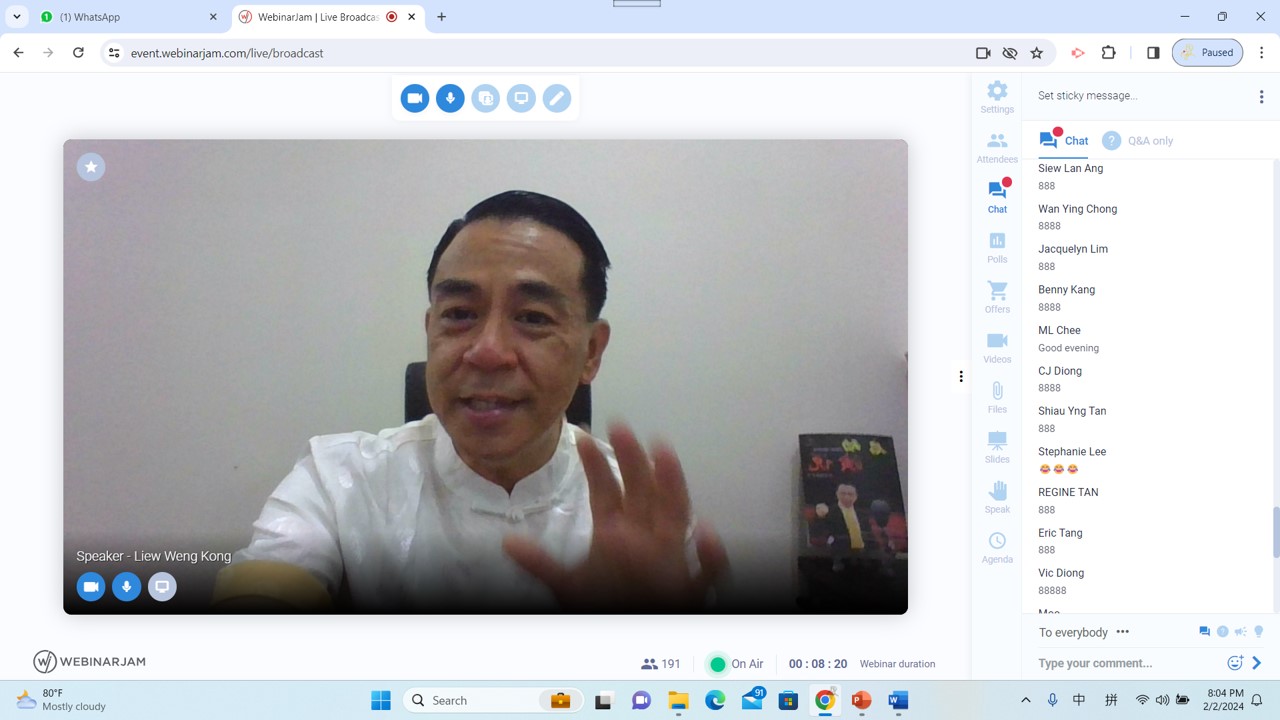Click the virtual background icon in top toolbar
1280x720 pixels.
click(x=486, y=98)
